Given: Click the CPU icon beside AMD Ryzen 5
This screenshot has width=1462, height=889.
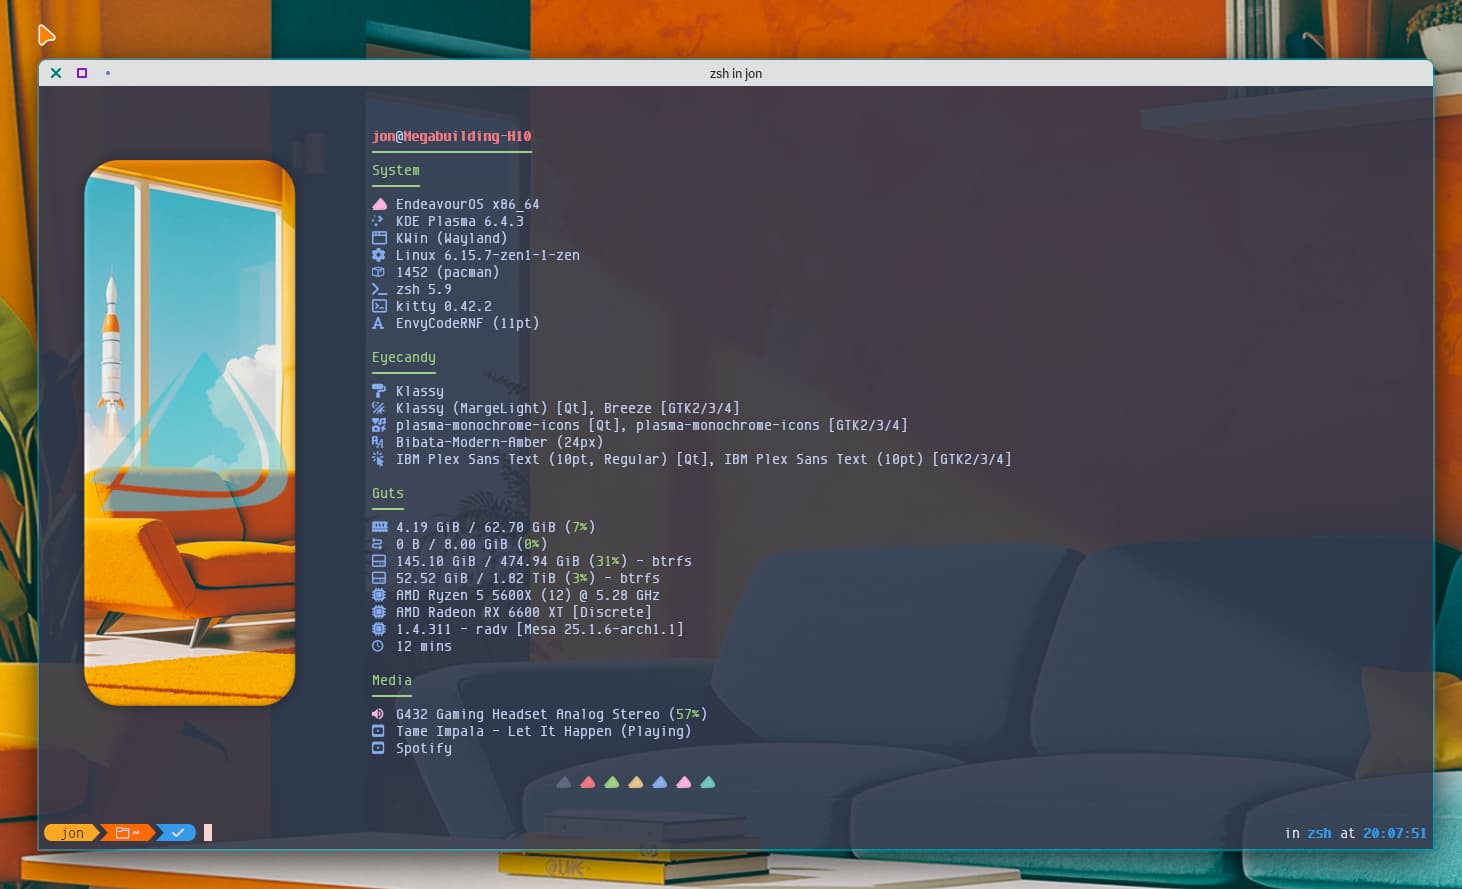Looking at the screenshot, I should pyautogui.click(x=379, y=595).
